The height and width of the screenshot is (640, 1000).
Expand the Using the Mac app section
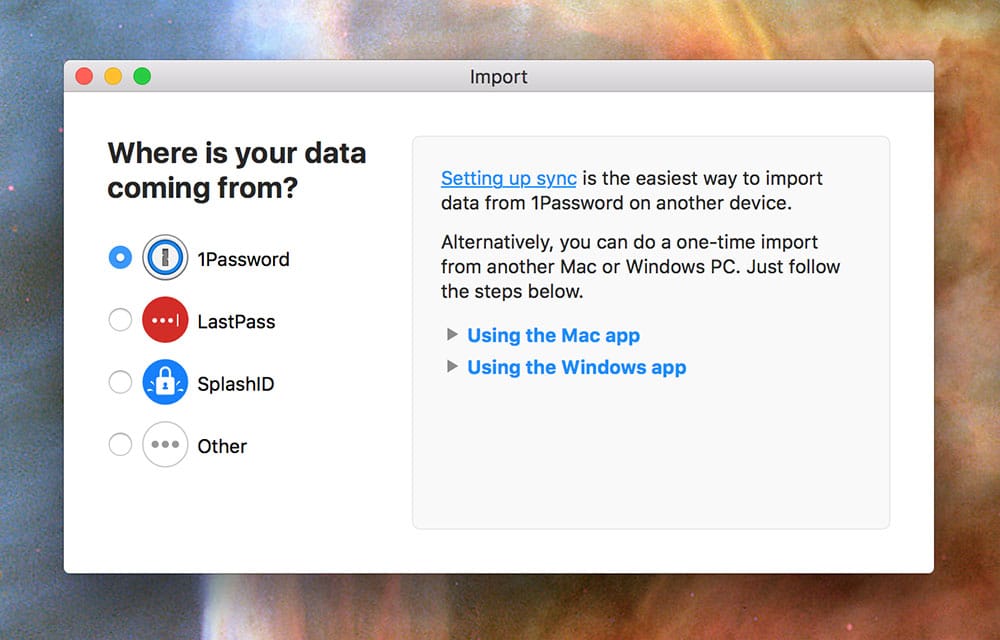pyautogui.click(x=553, y=335)
